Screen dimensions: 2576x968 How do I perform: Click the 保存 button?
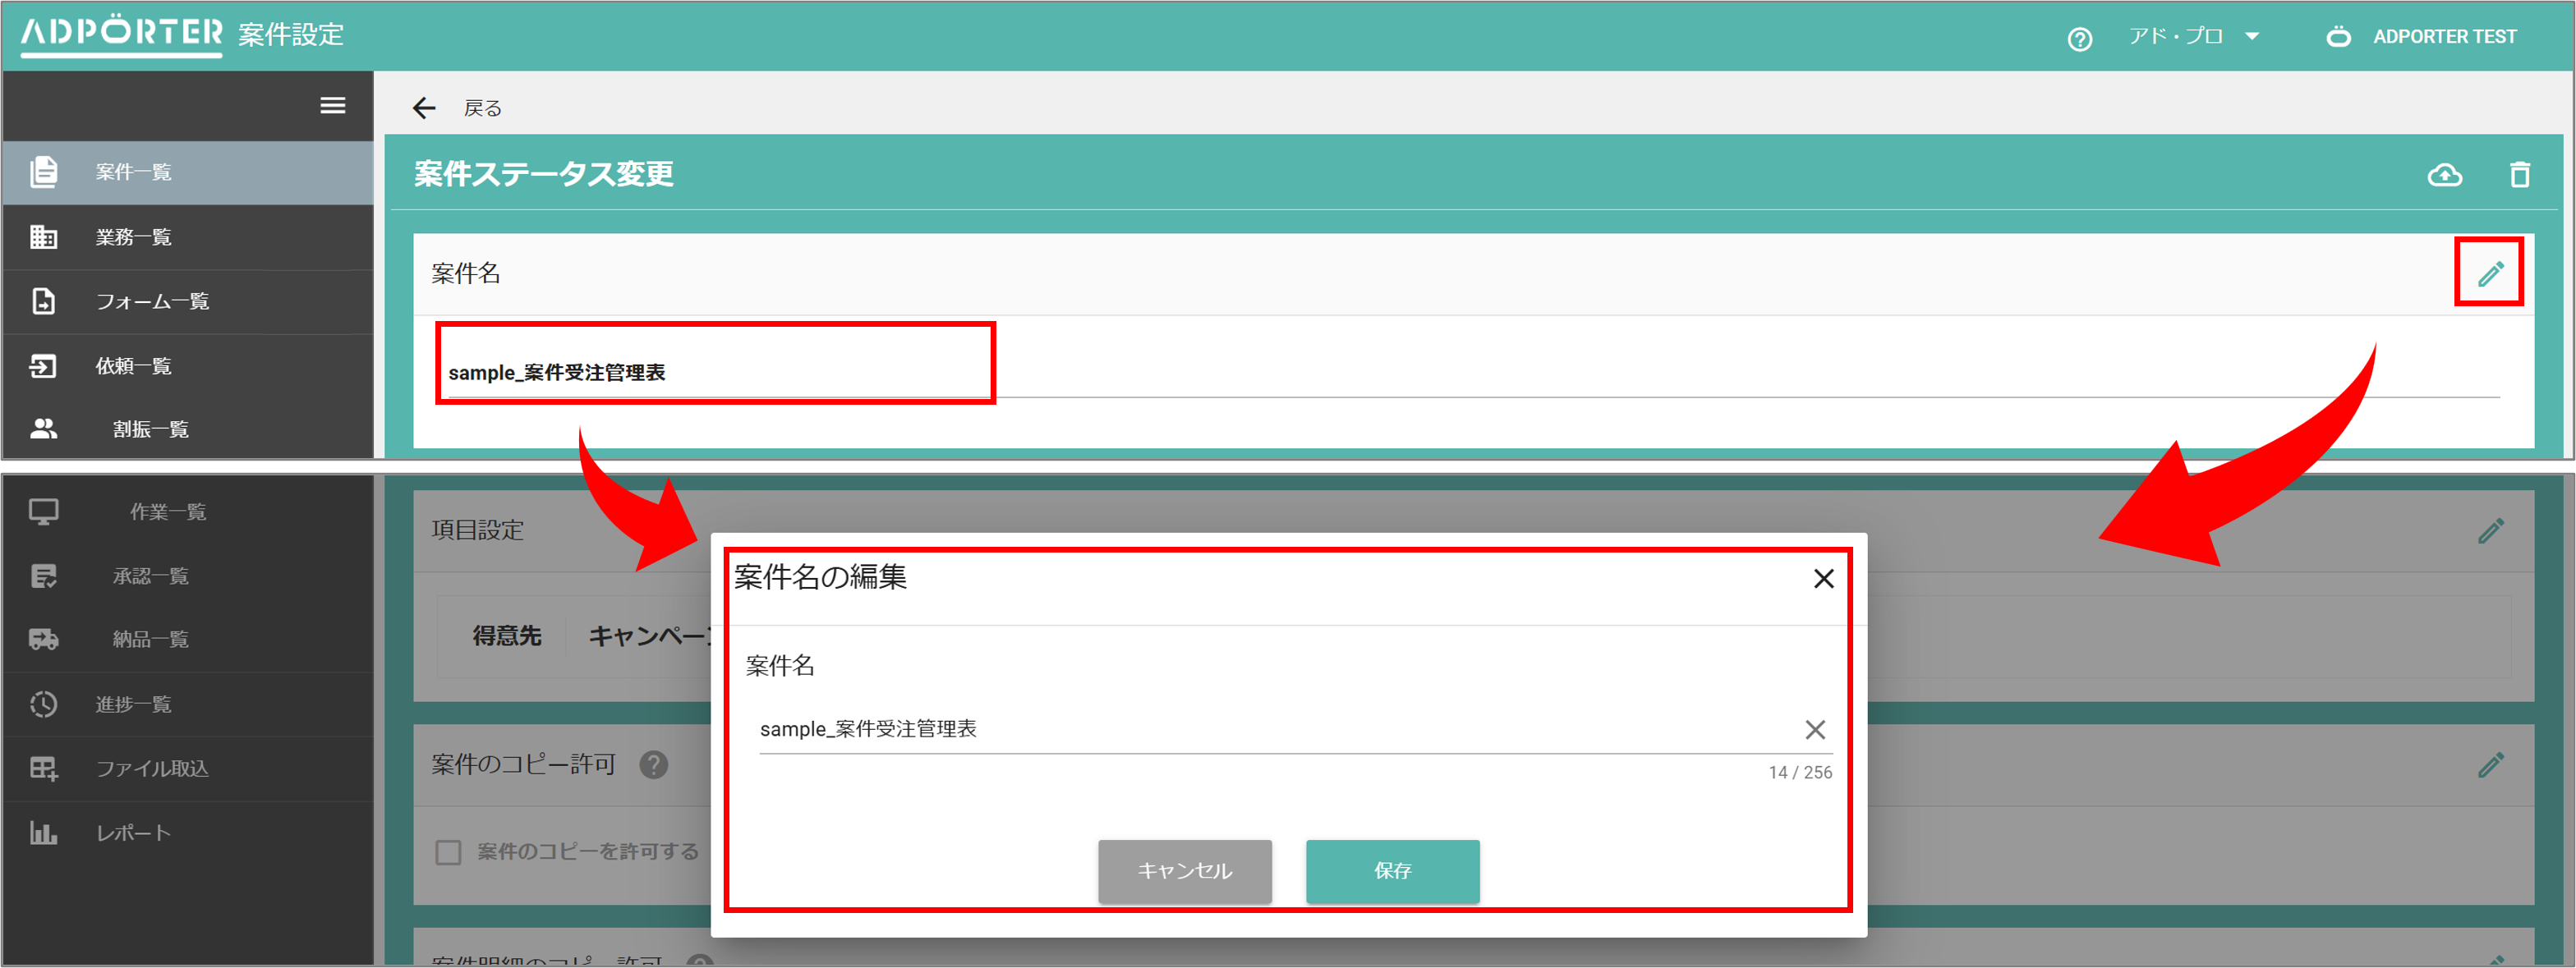tap(1392, 871)
